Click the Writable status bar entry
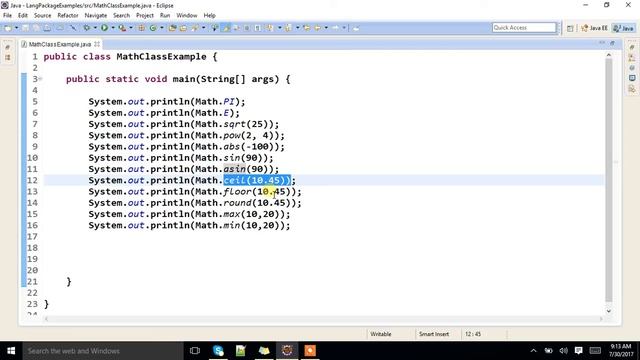 point(380,334)
